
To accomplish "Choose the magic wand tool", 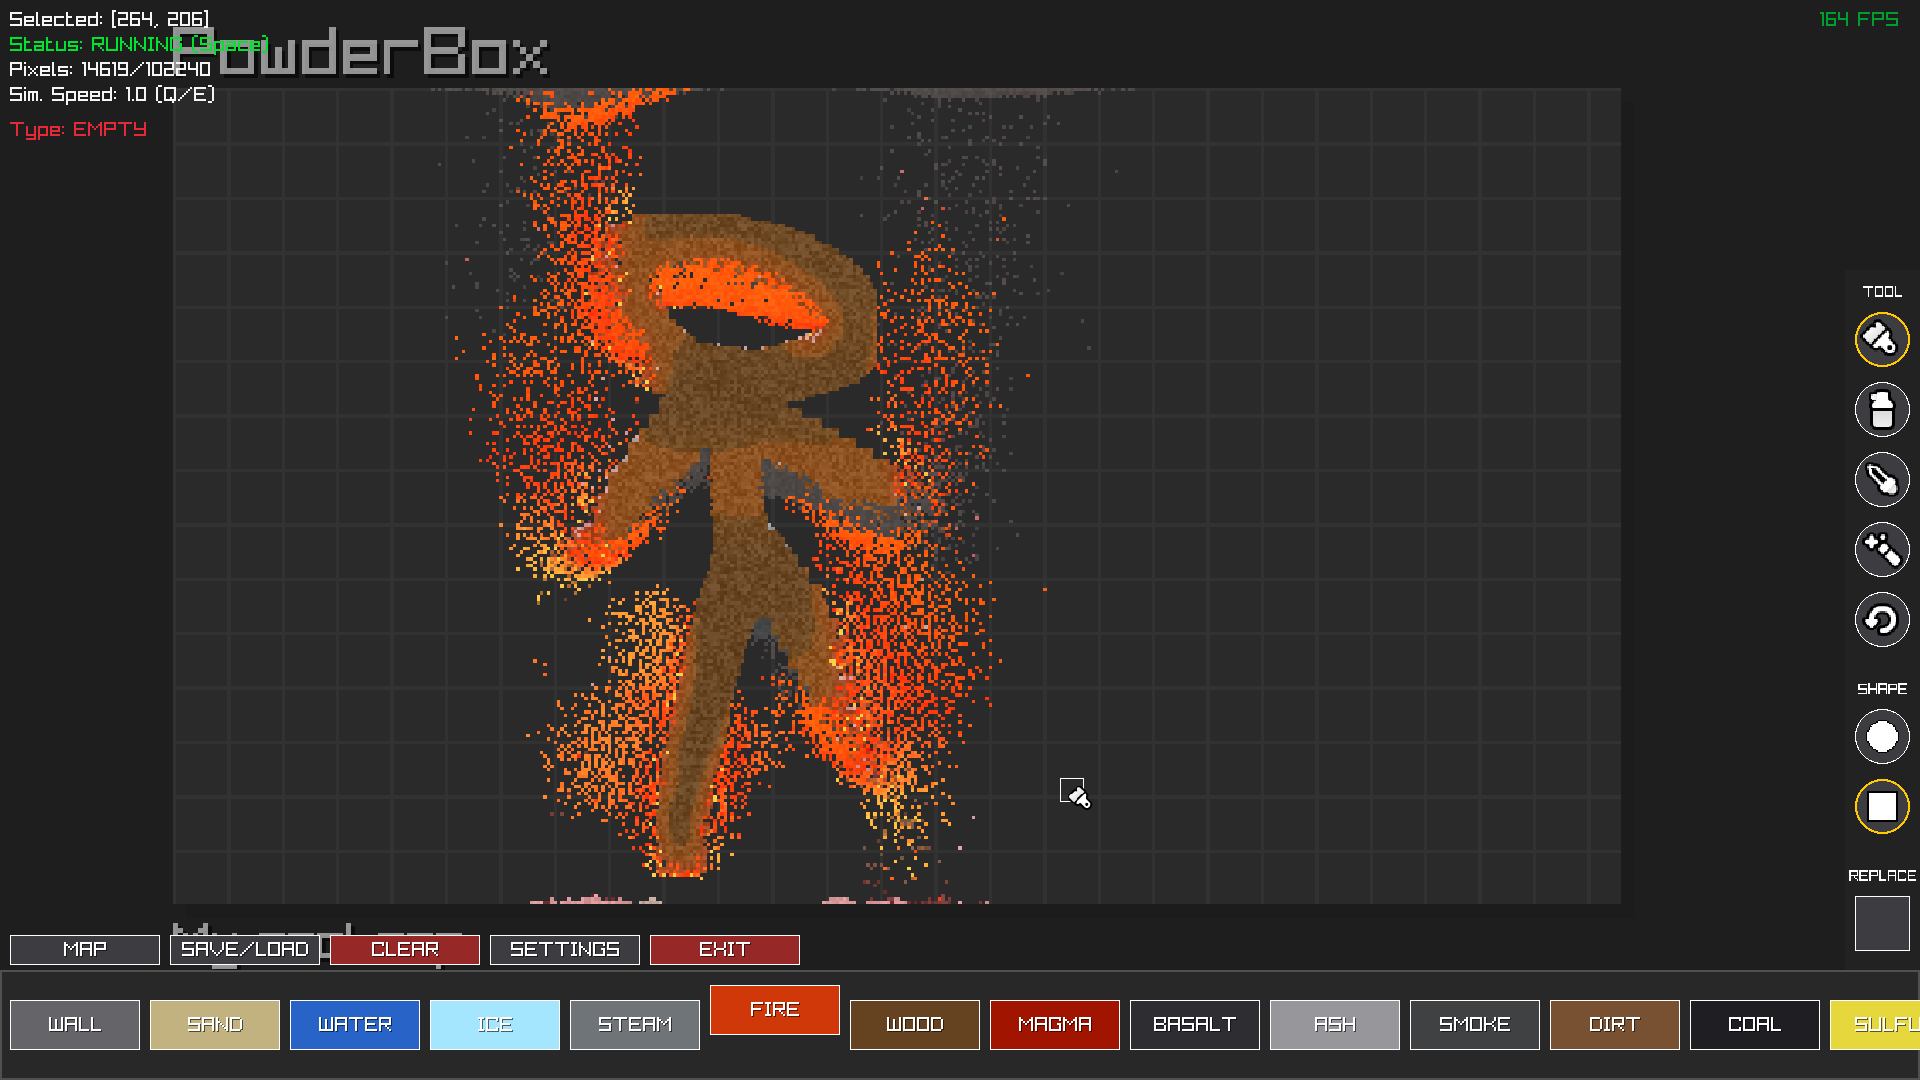I will pos(1881,549).
